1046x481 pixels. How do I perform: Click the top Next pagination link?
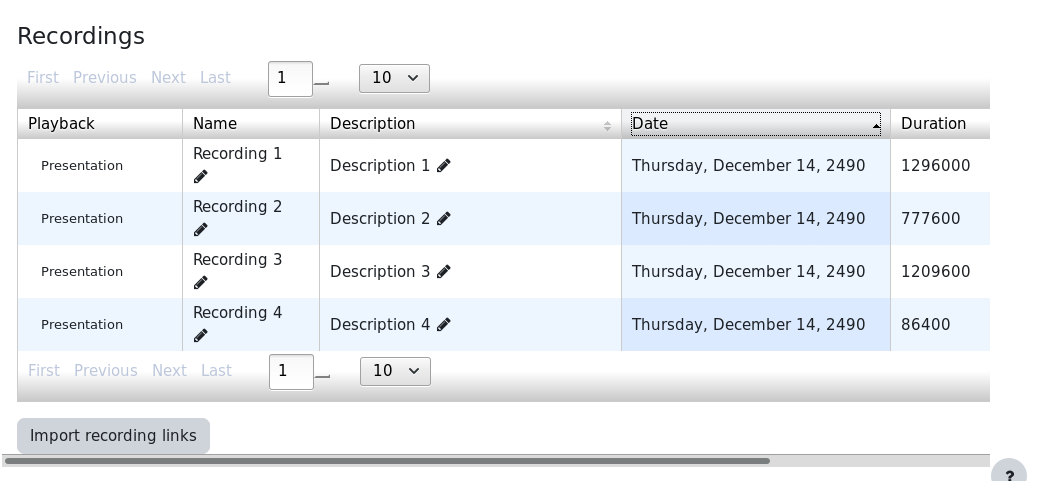pos(168,78)
